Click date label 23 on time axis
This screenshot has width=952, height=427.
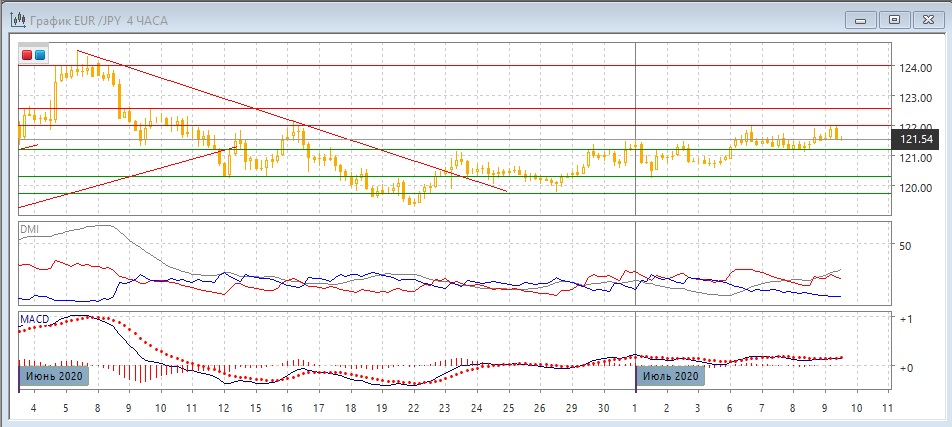point(445,408)
